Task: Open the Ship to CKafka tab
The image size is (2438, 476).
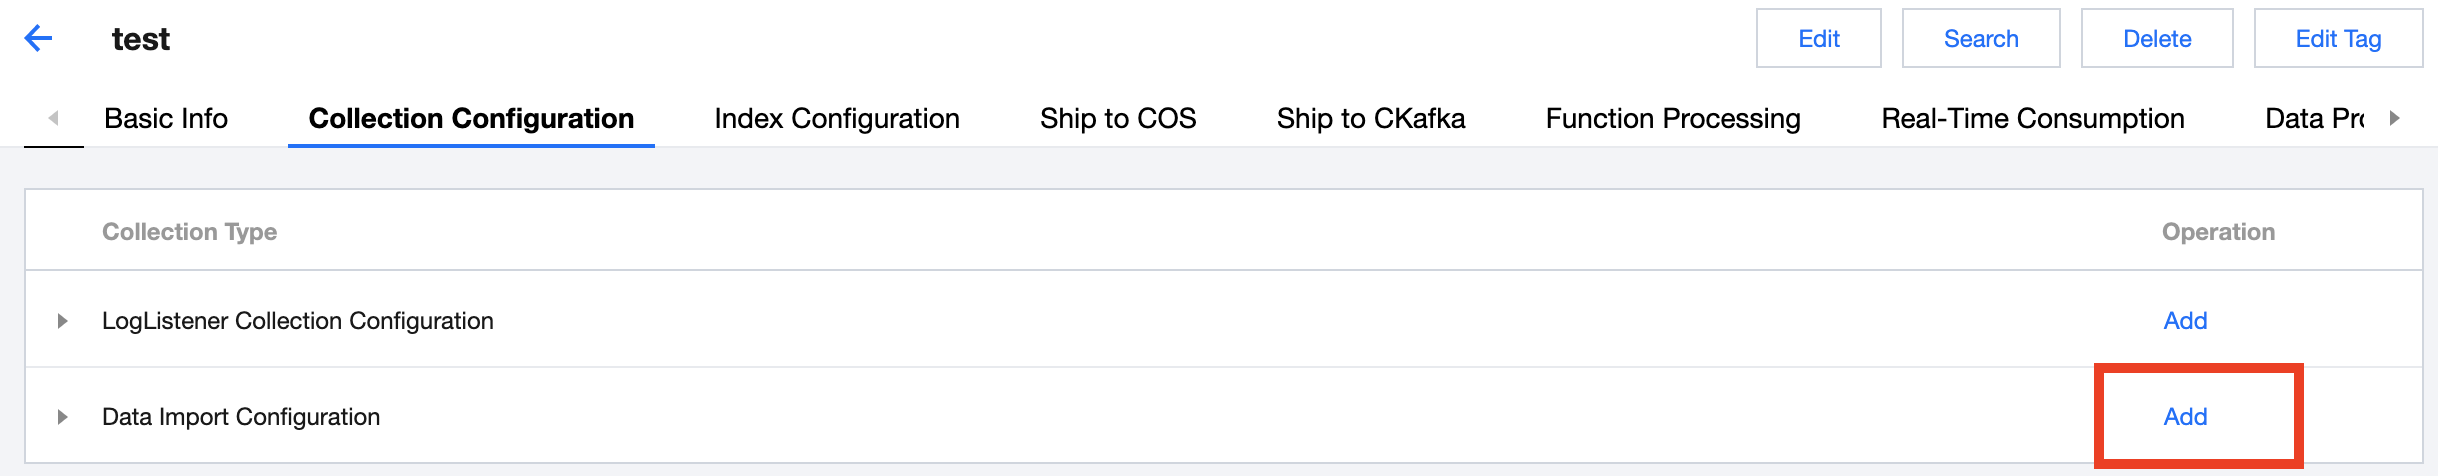Action: tap(1370, 119)
